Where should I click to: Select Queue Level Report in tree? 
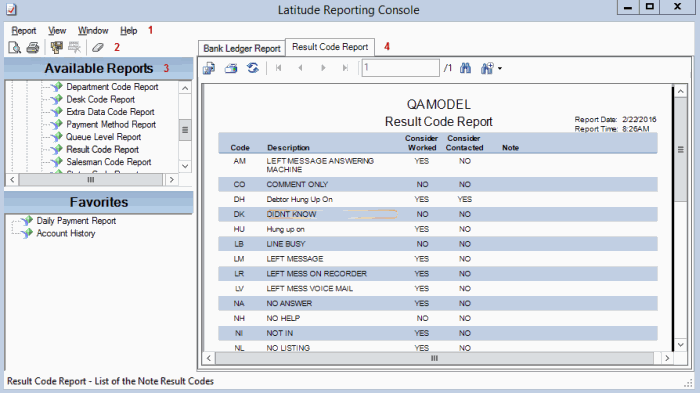coord(104,137)
